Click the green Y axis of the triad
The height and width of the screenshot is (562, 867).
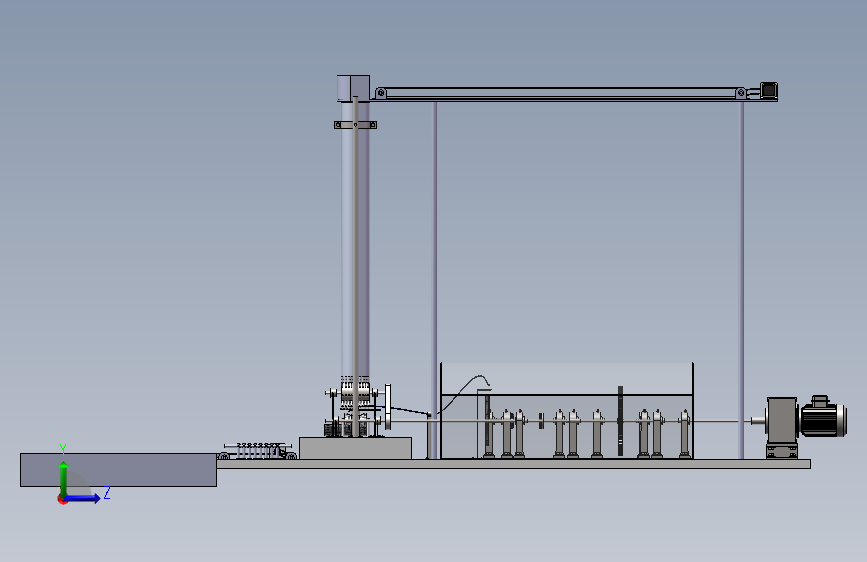click(63, 479)
